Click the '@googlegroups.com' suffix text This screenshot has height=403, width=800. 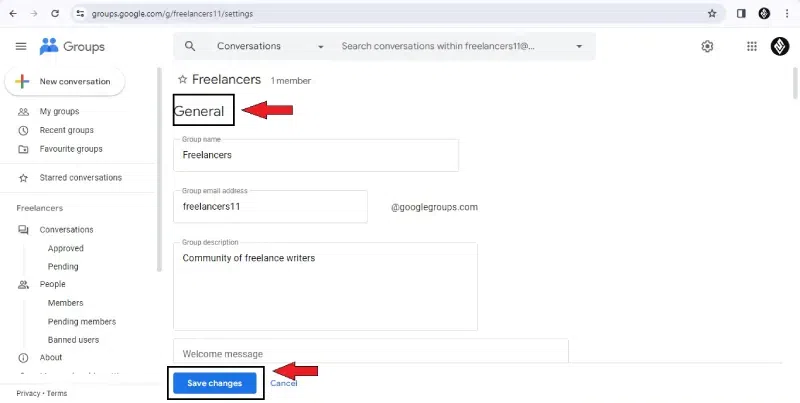pos(434,207)
